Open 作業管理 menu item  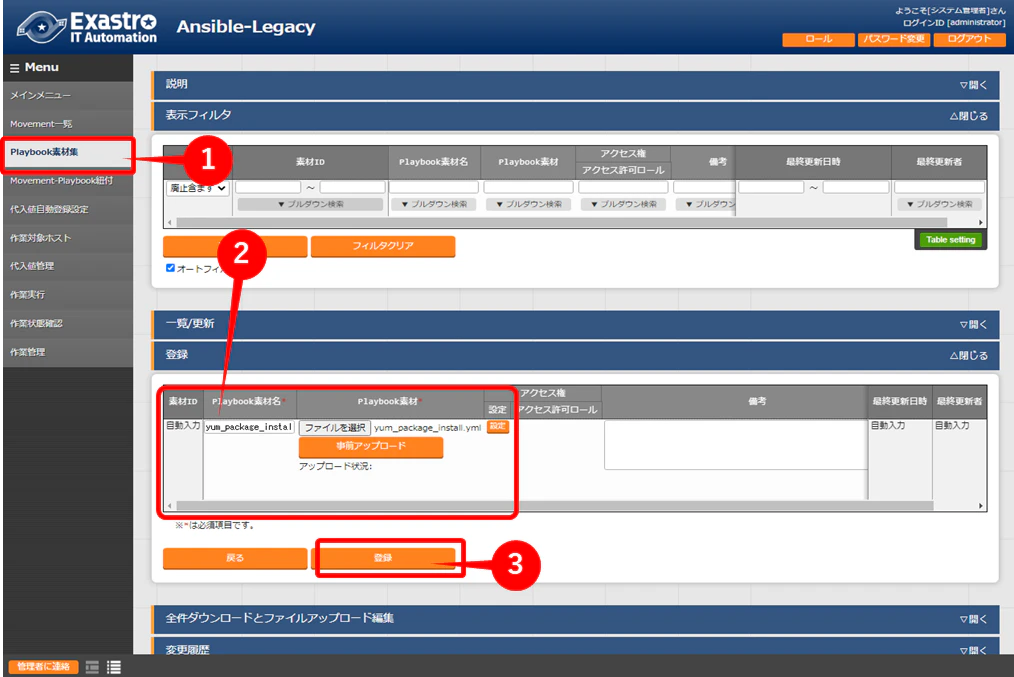68,352
